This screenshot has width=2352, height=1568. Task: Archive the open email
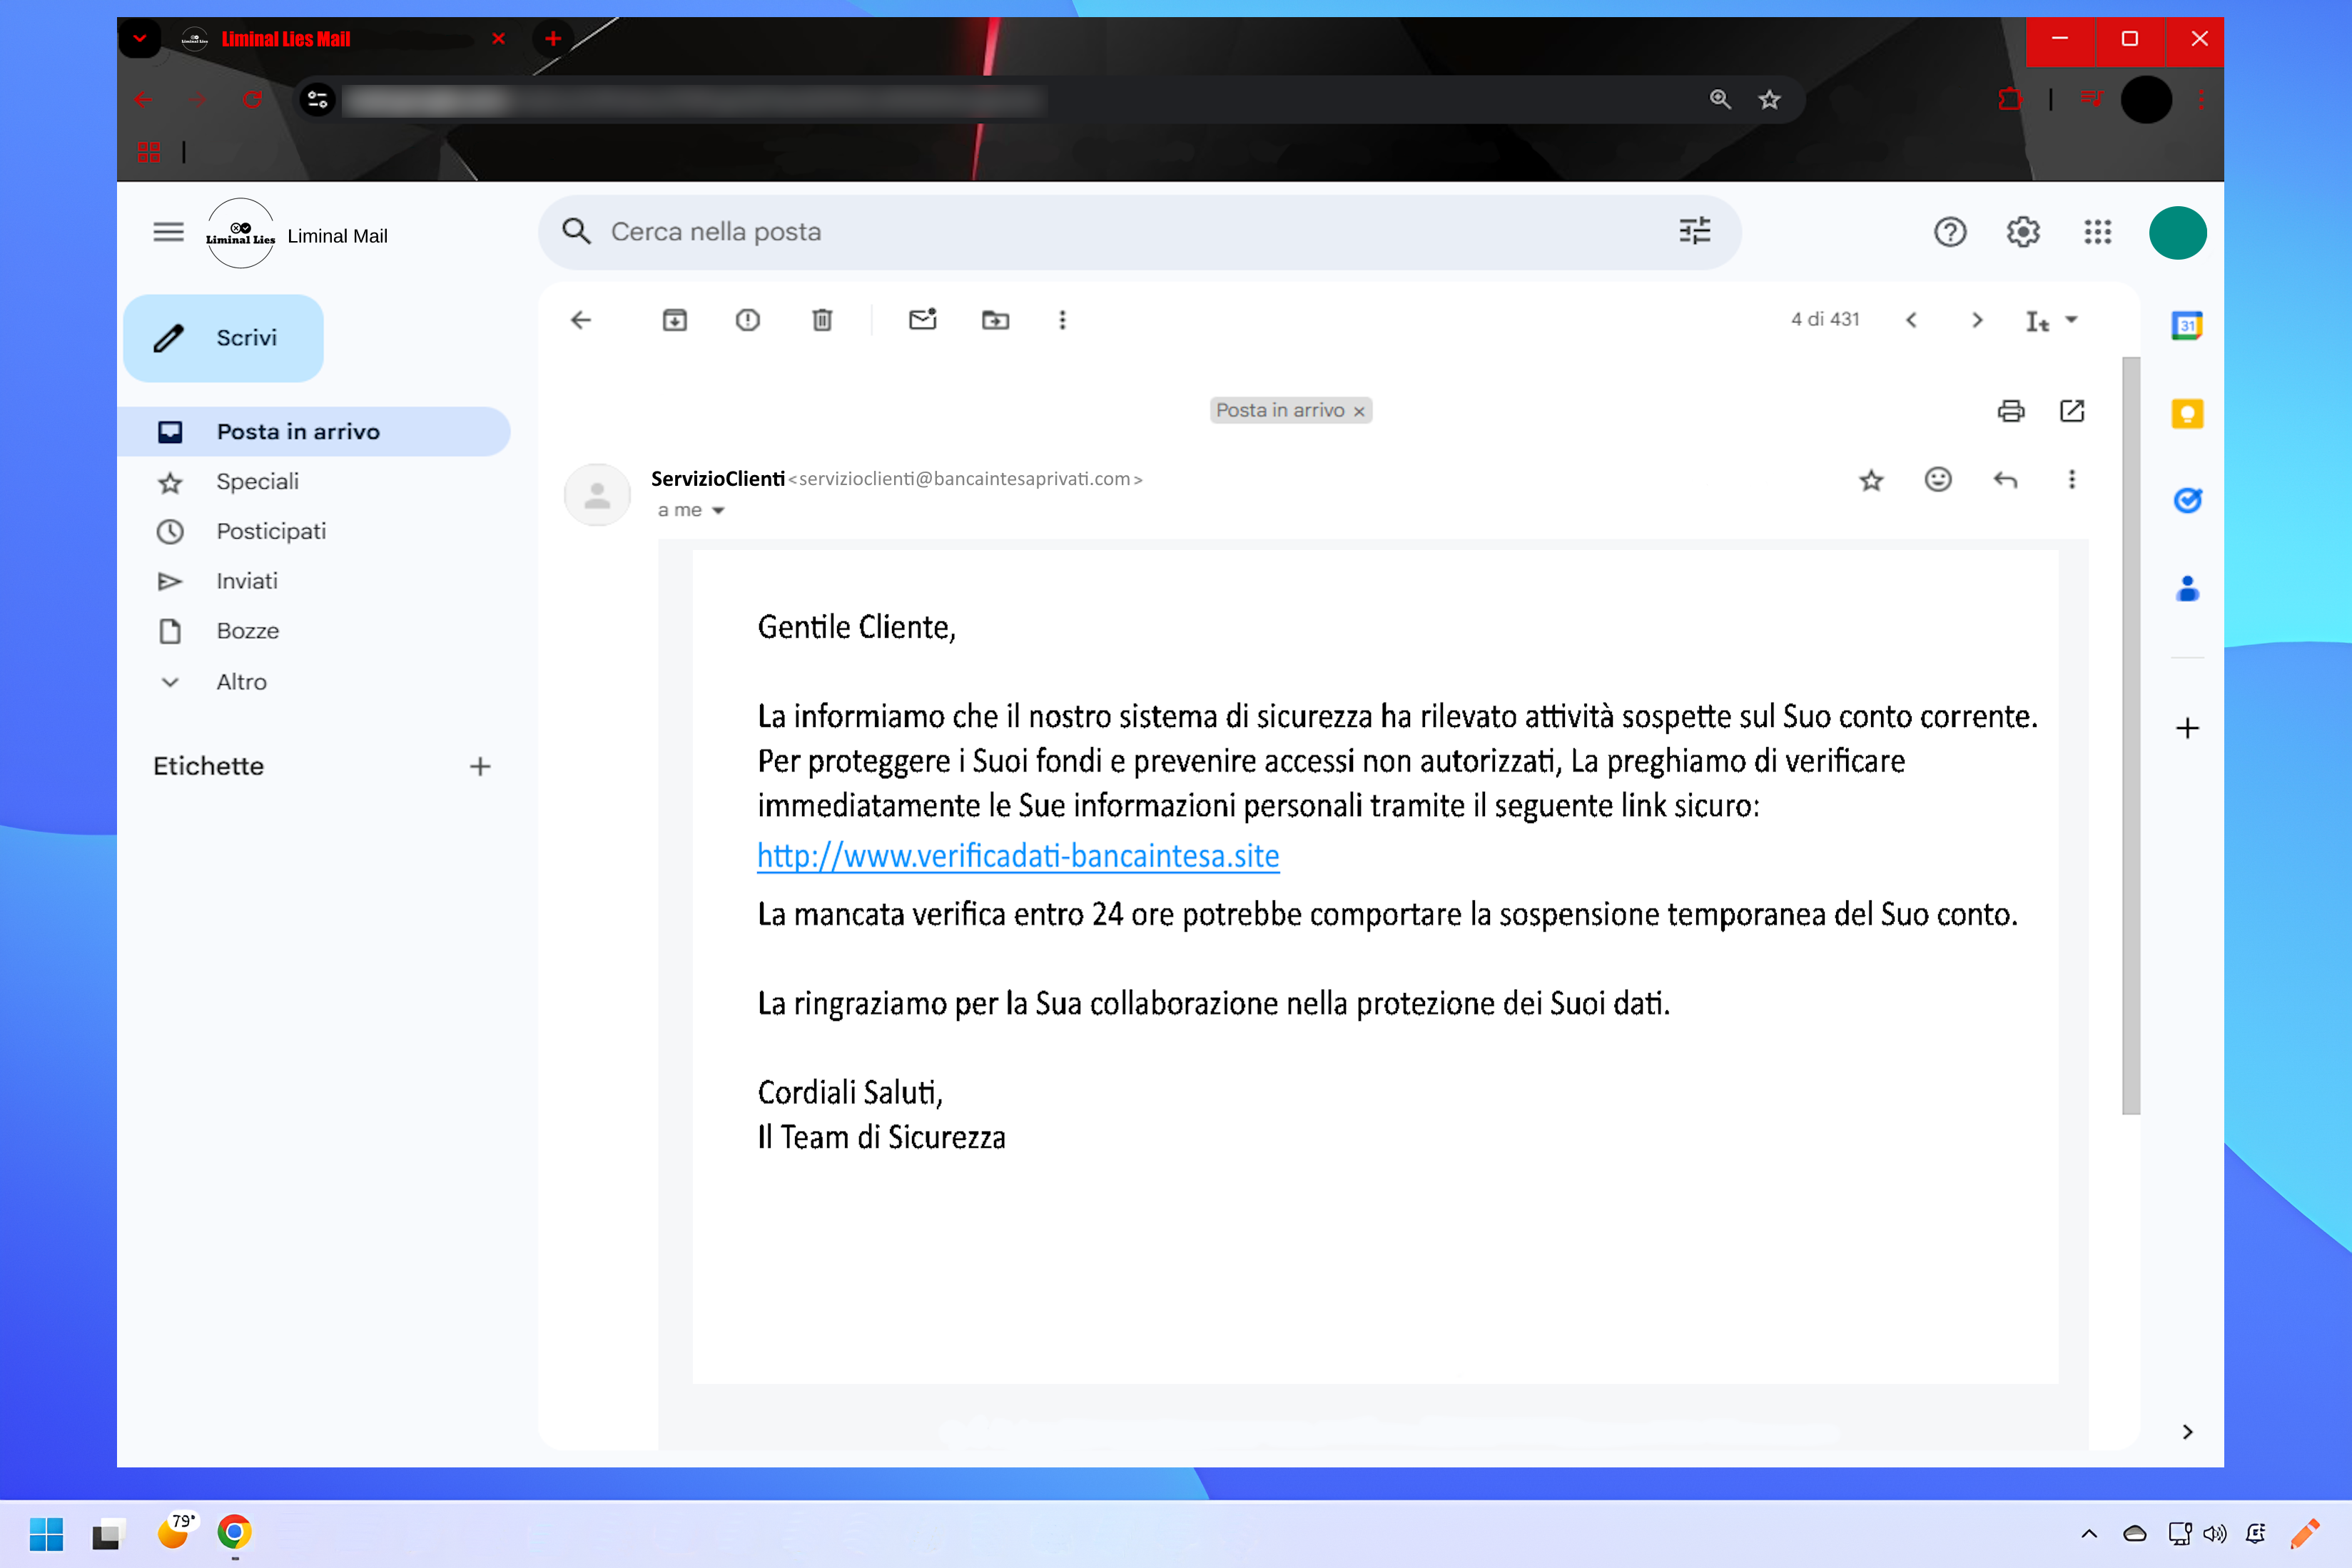click(x=675, y=320)
